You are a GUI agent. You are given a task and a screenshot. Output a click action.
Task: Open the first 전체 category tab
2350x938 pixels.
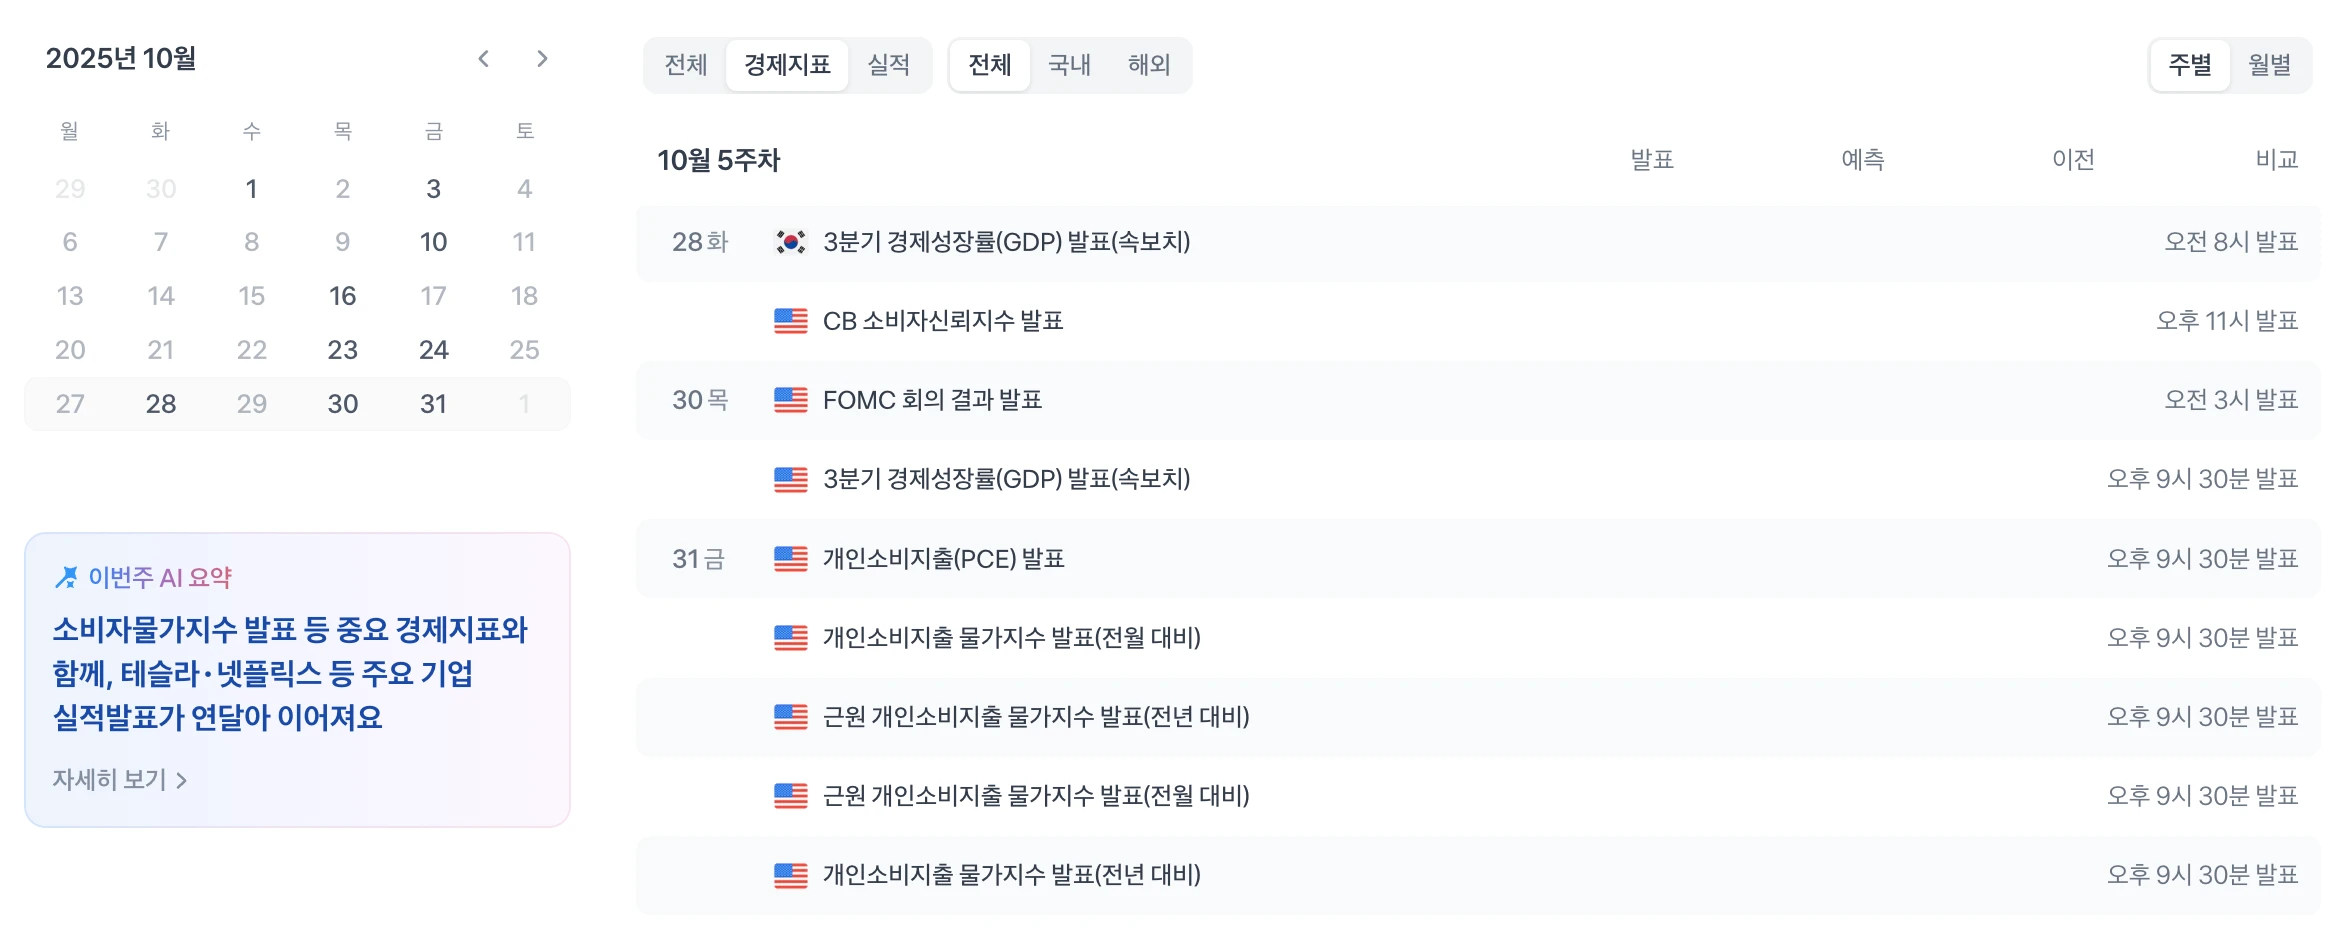point(686,65)
